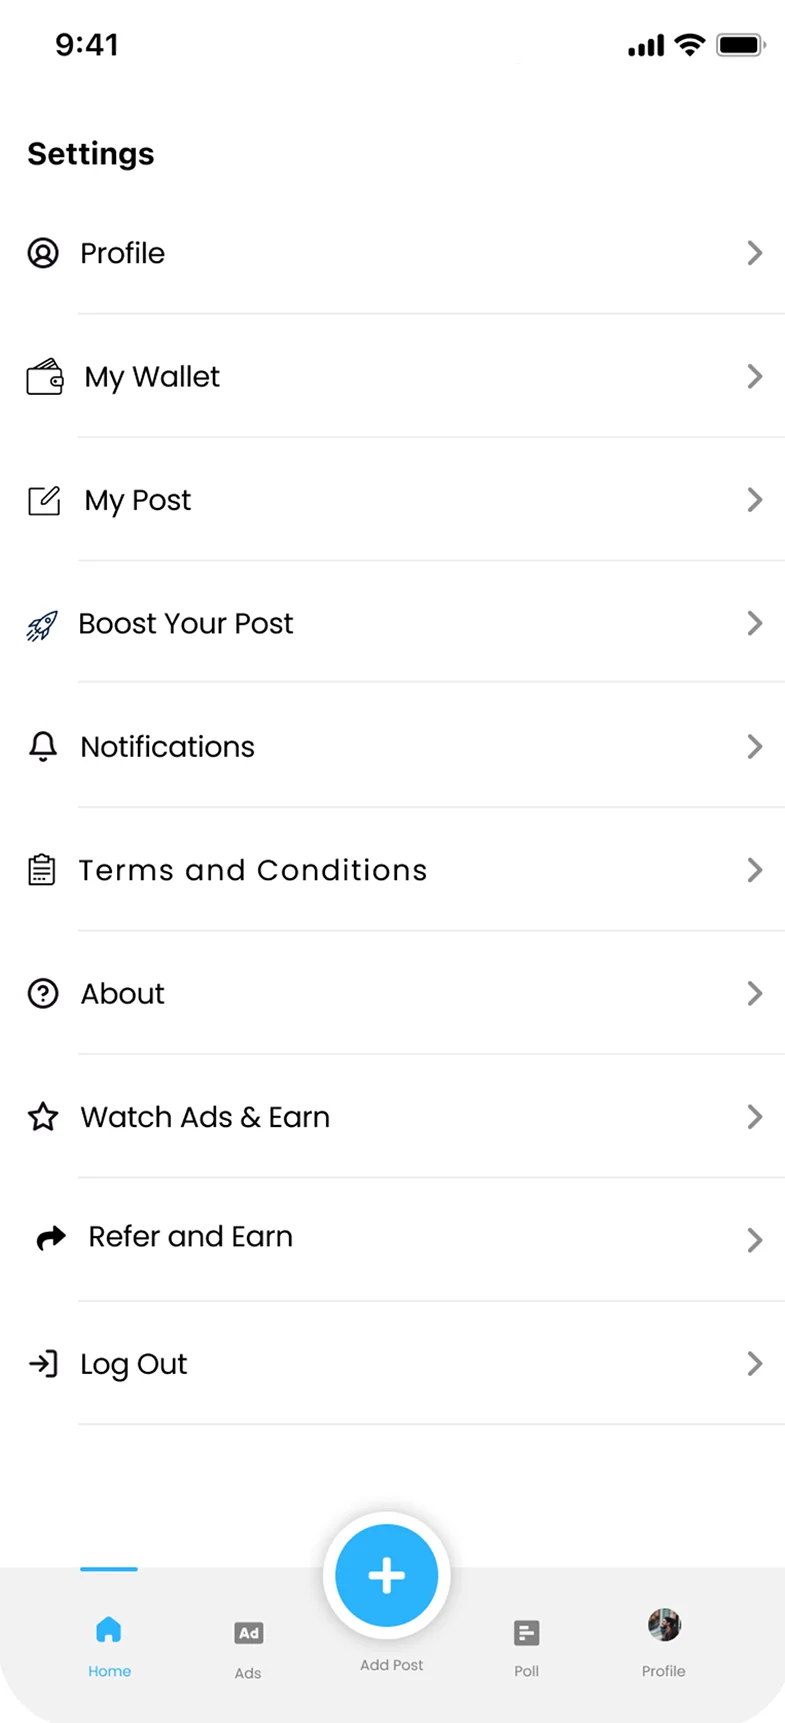Tap the share arrow icon for Refer and Earn
785x1723 pixels.
coord(51,1238)
